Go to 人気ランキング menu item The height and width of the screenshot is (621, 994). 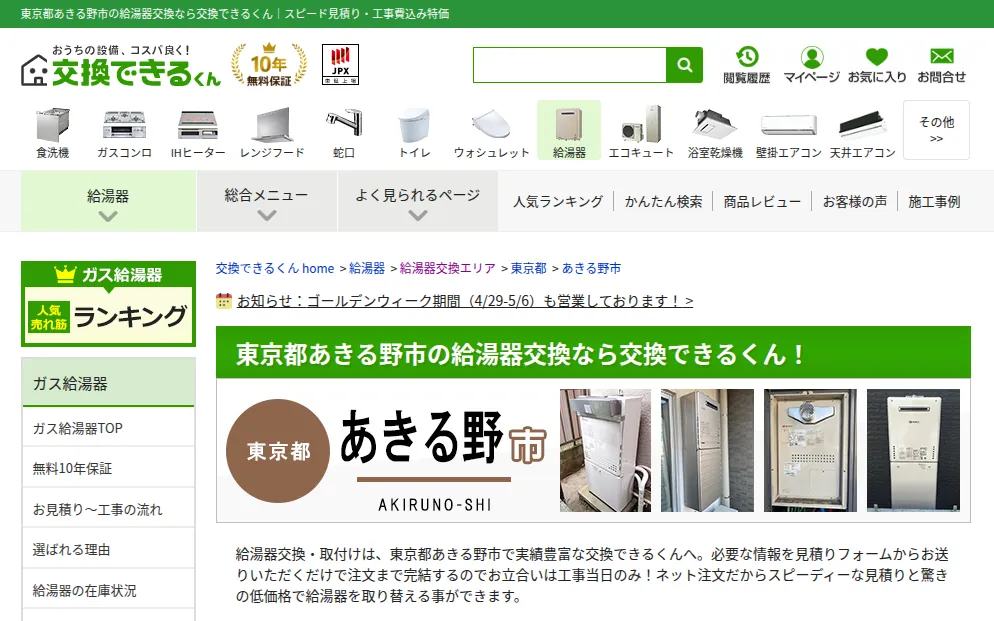[558, 202]
